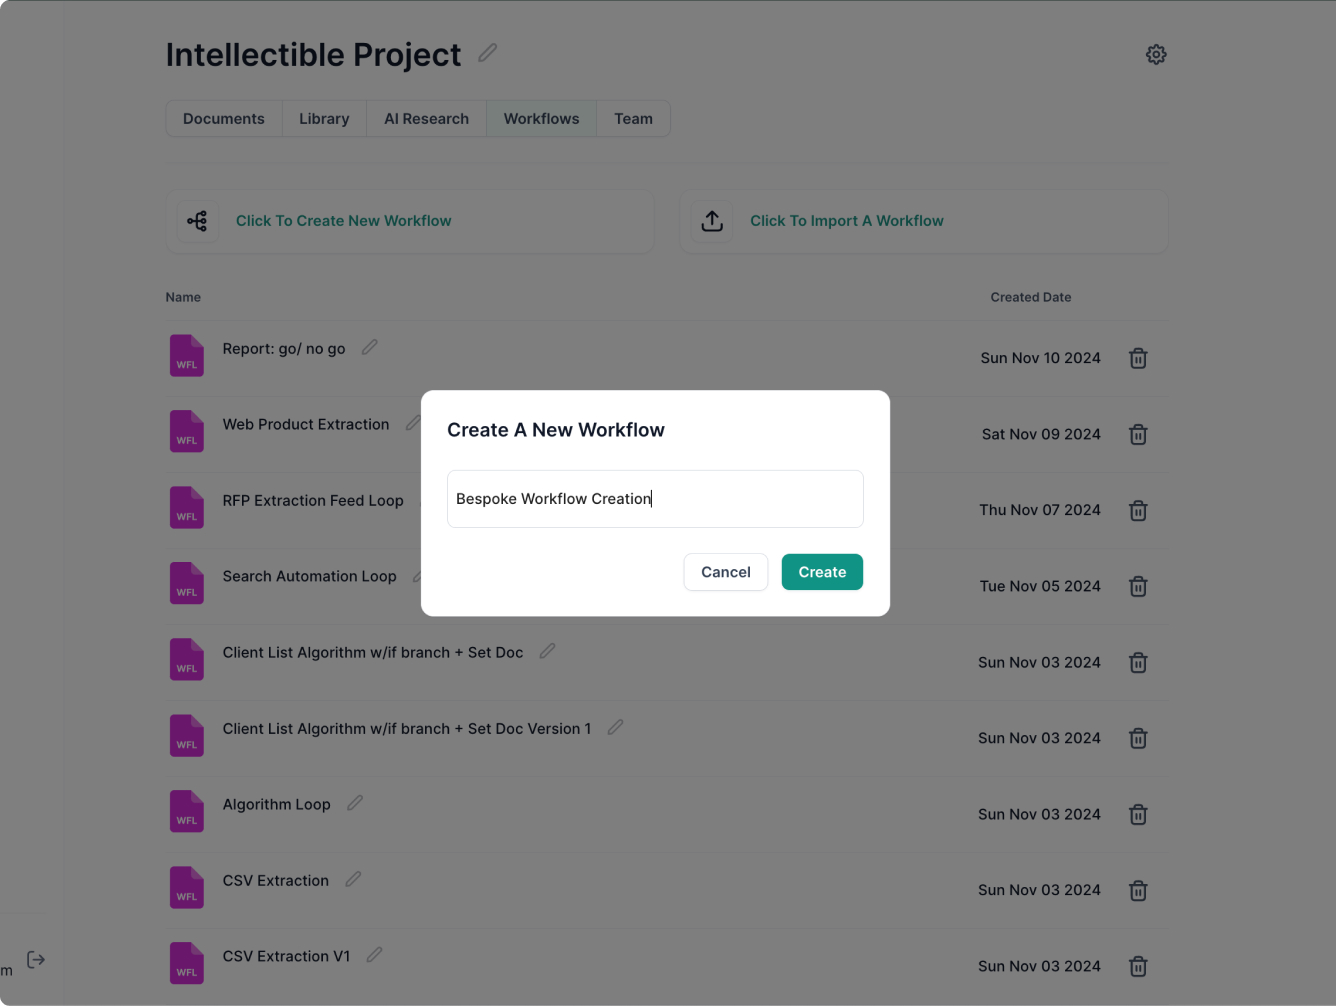
Task: Delete the Search Automation Loop workflow
Action: point(1138,586)
